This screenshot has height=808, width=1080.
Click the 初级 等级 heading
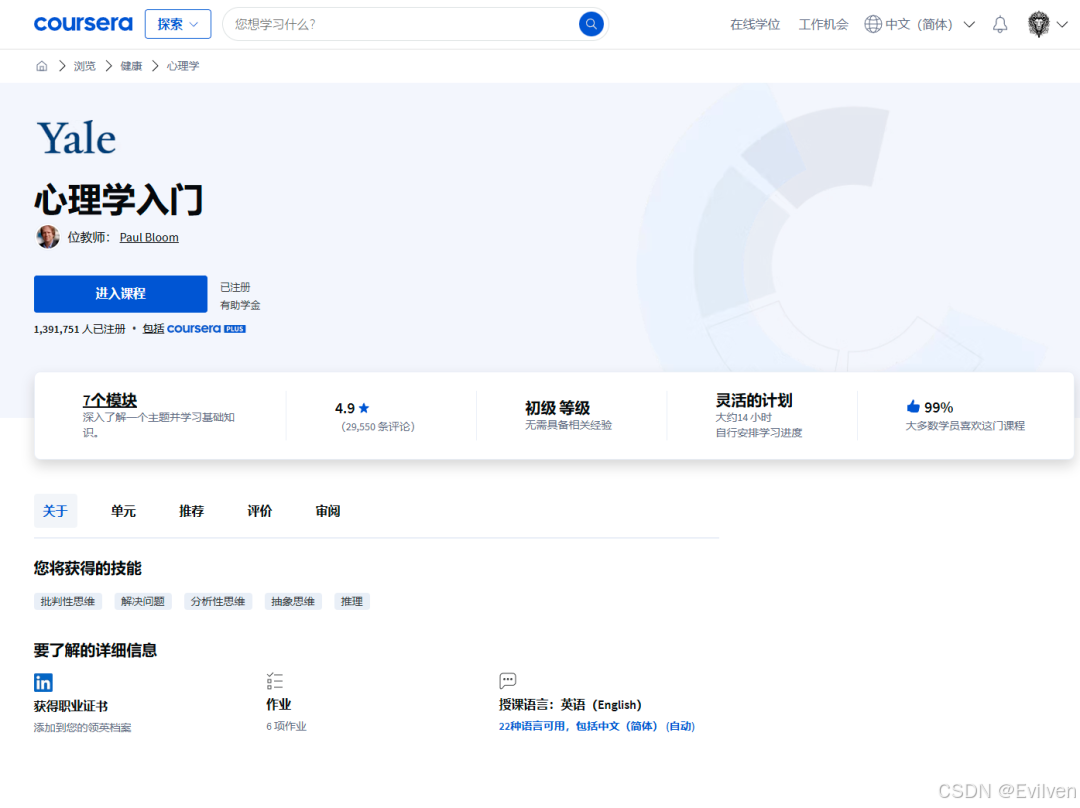[x=557, y=408]
